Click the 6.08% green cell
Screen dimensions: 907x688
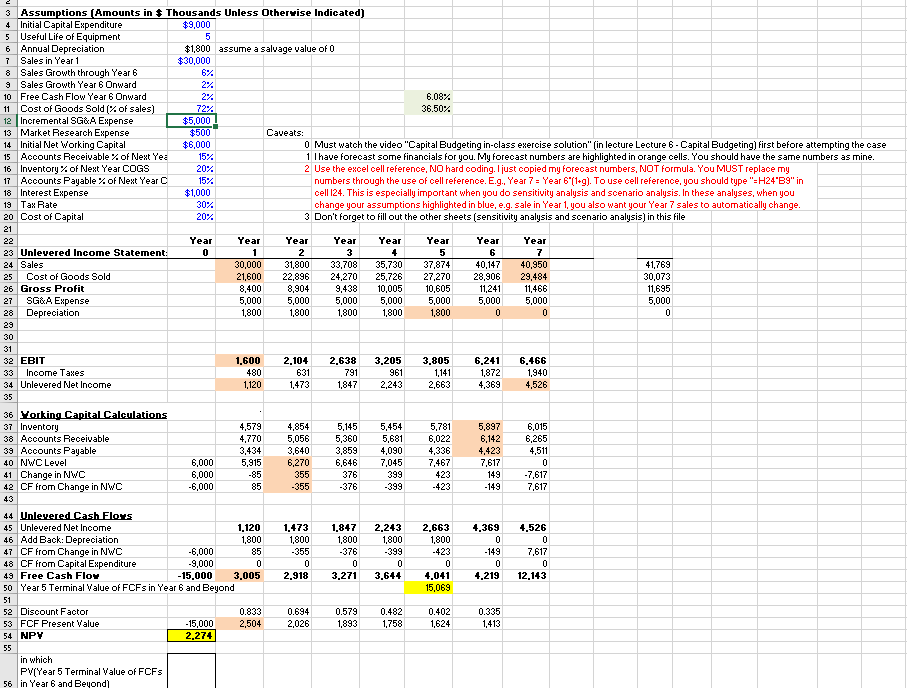click(x=428, y=97)
